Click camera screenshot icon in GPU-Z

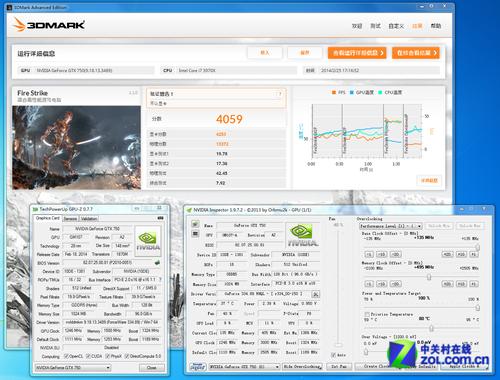[x=160, y=218]
